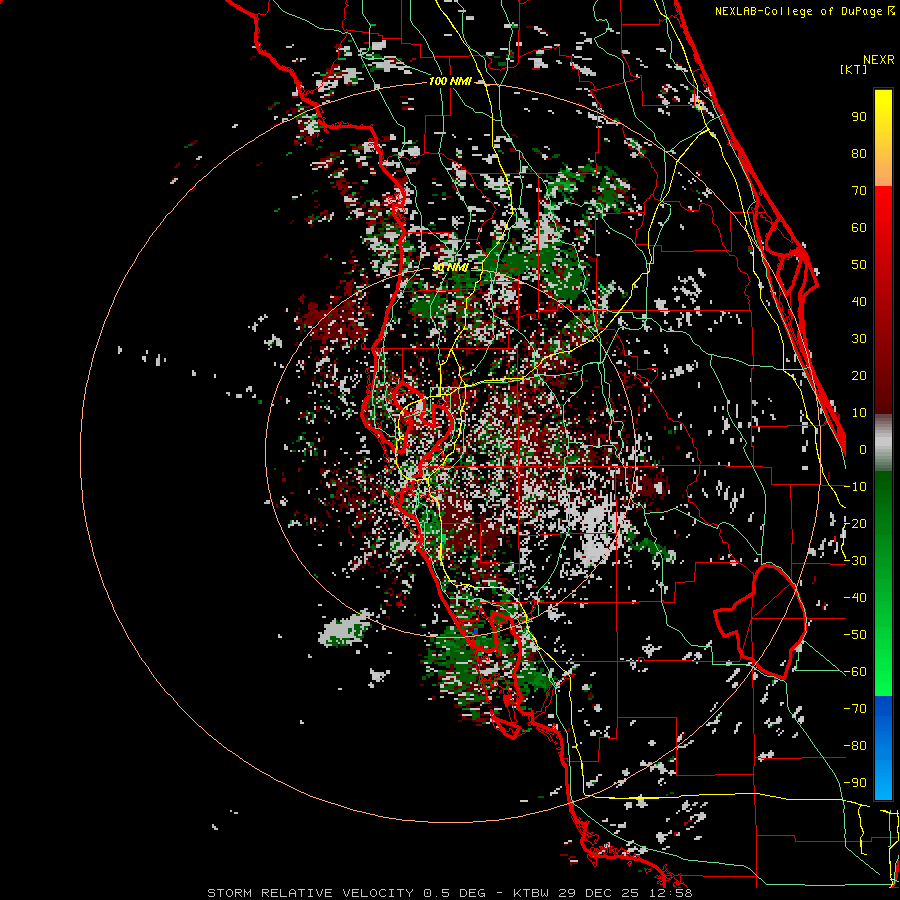This screenshot has height=900, width=900.
Task: Click the positive 80 scale label
Action: tap(859, 153)
